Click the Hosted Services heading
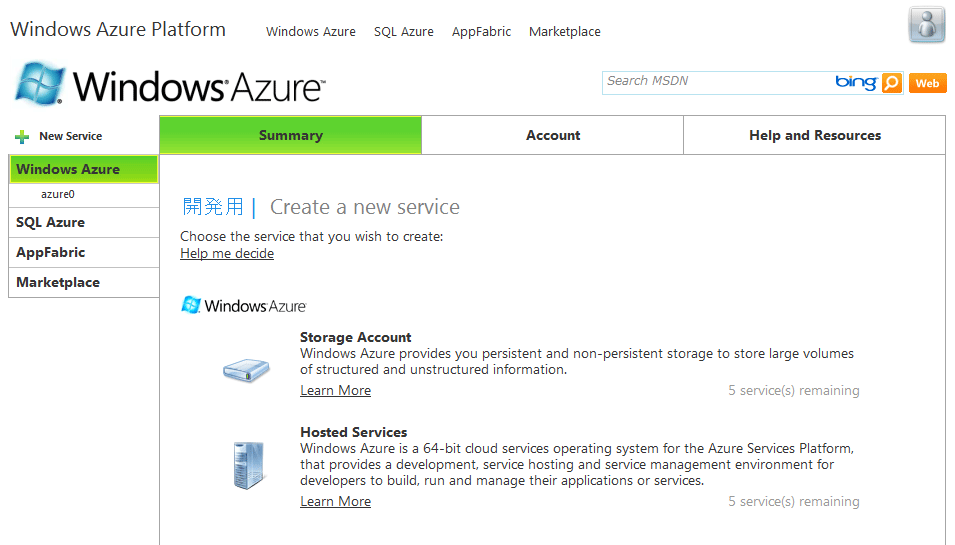Image resolution: width=955 pixels, height=545 pixels. [x=353, y=432]
